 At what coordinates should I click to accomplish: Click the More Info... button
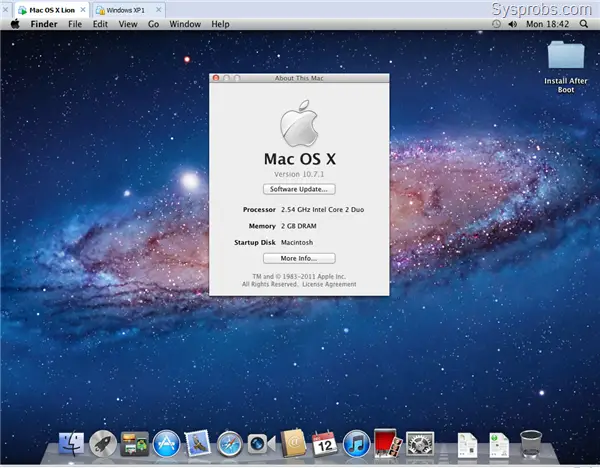(299, 258)
